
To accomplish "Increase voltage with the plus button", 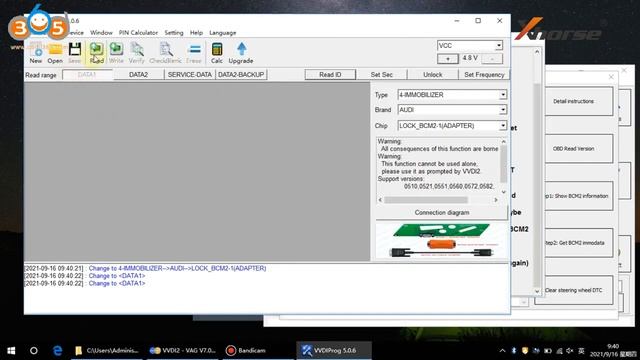I will pyautogui.click(x=447, y=59).
